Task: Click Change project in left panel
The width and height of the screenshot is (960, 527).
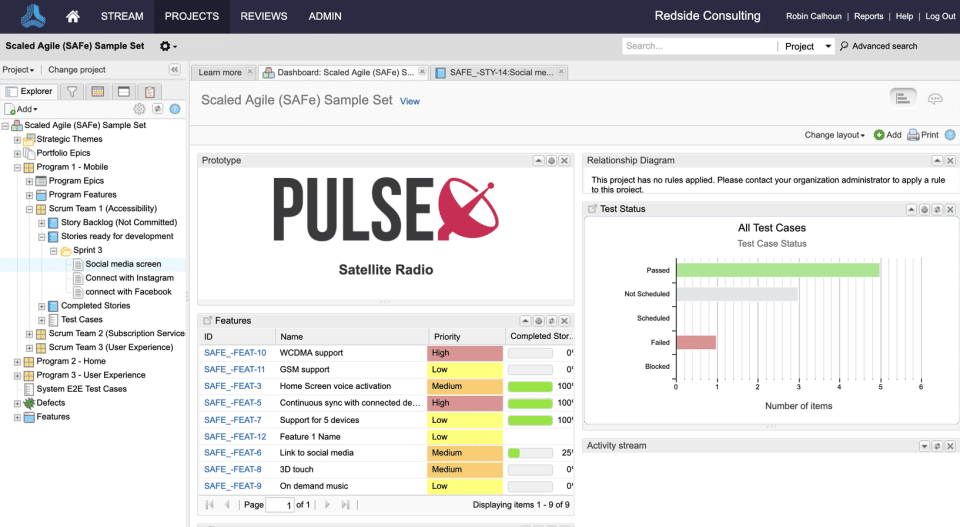Action: pos(77,70)
